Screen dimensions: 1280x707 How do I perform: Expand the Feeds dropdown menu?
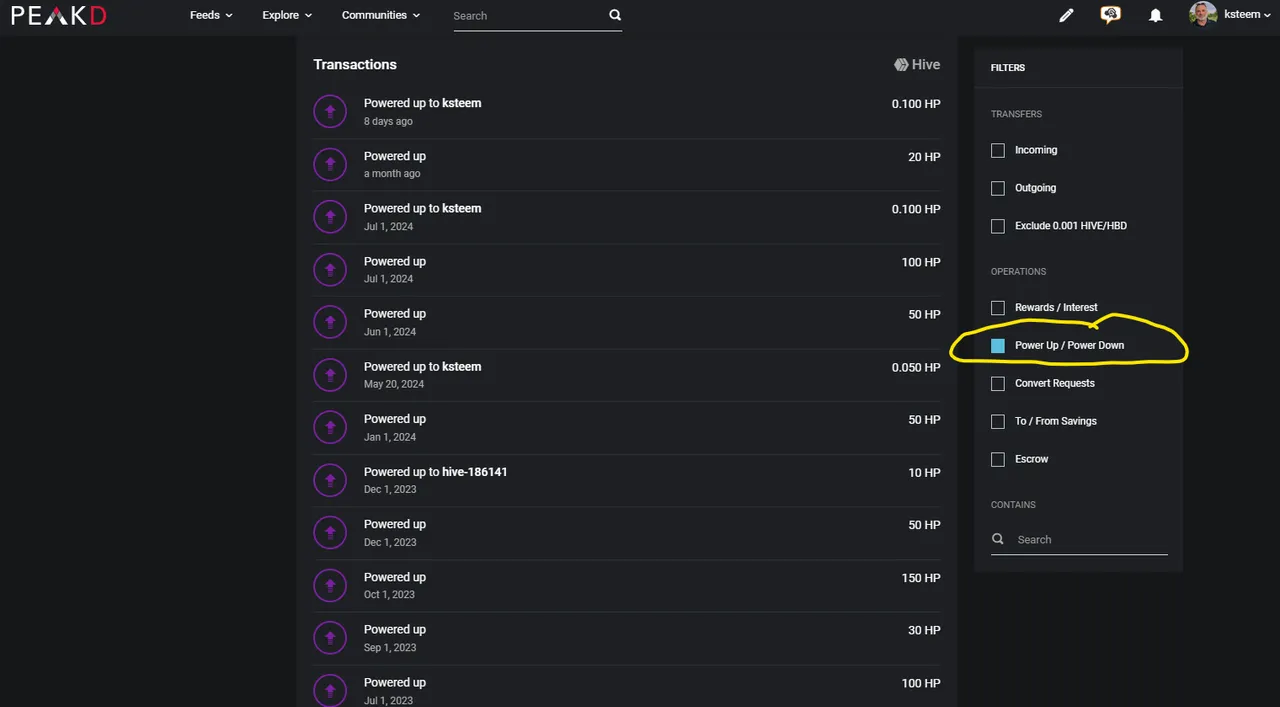(x=211, y=15)
